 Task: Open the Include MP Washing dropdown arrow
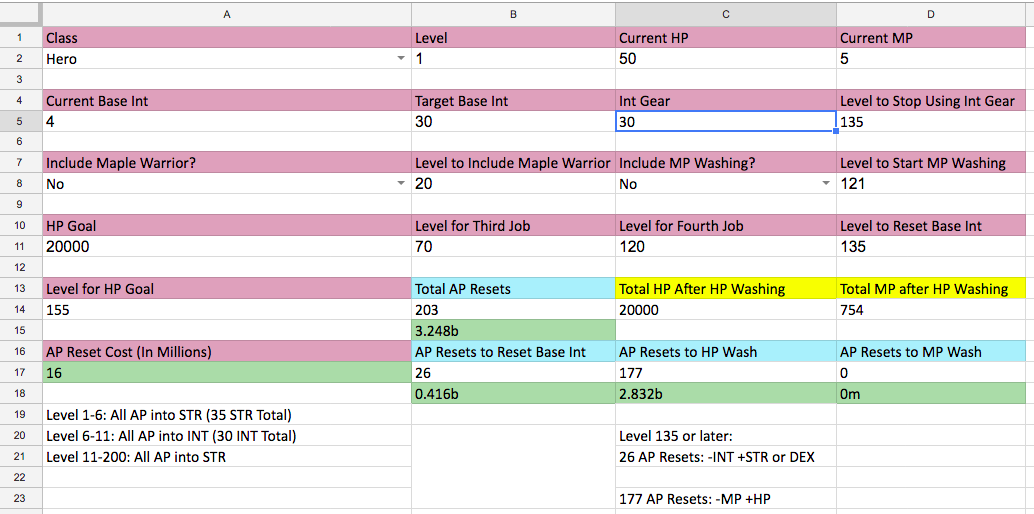(826, 184)
